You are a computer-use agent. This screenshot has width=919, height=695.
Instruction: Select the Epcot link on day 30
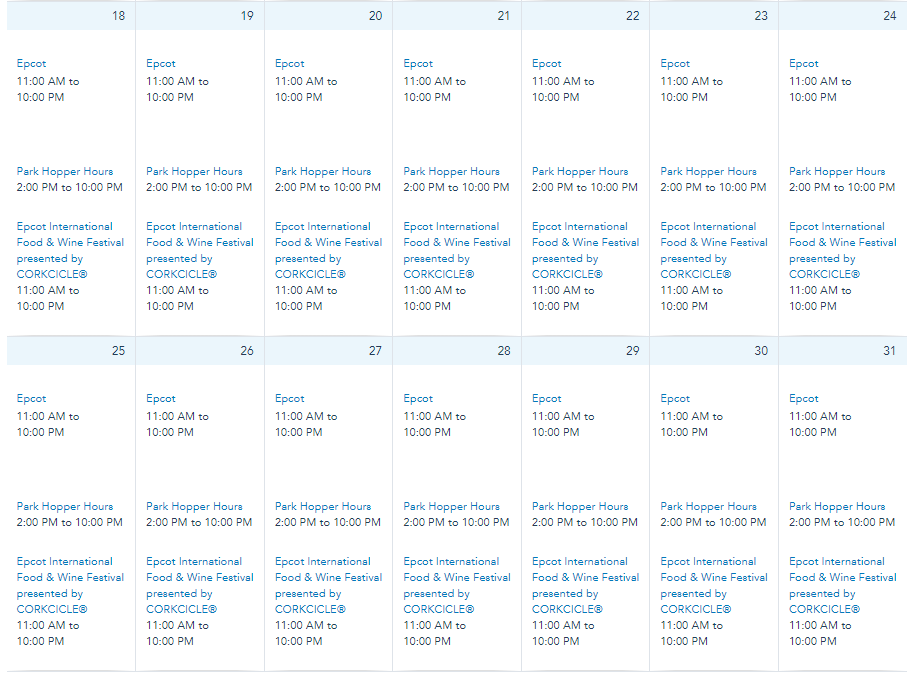675,398
